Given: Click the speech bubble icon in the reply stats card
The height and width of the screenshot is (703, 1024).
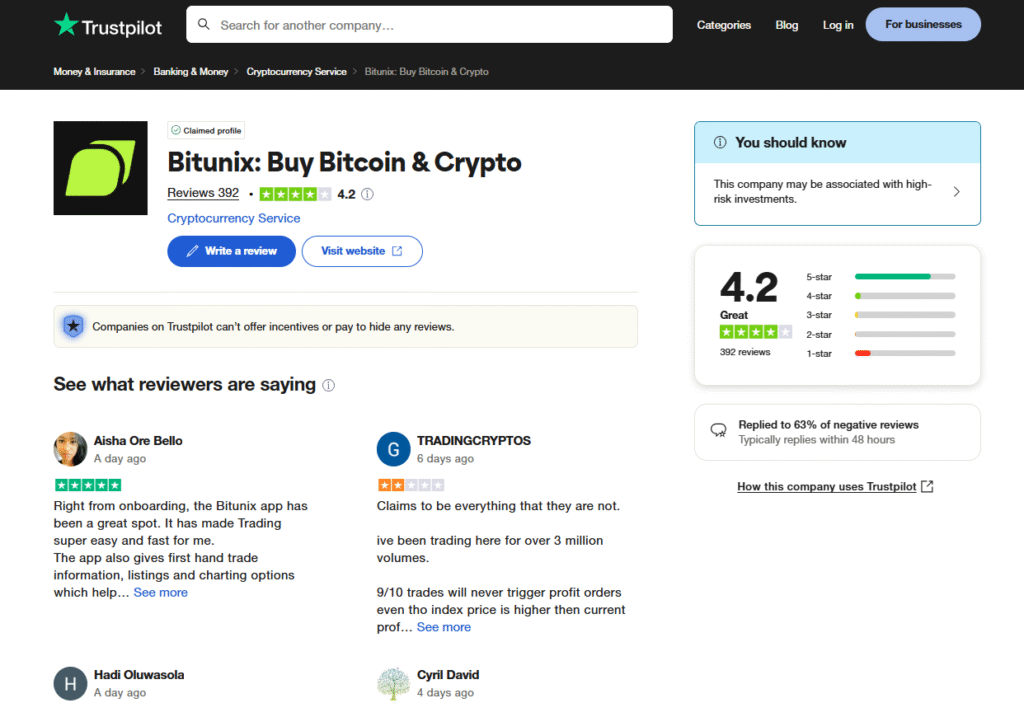Looking at the screenshot, I should point(718,430).
